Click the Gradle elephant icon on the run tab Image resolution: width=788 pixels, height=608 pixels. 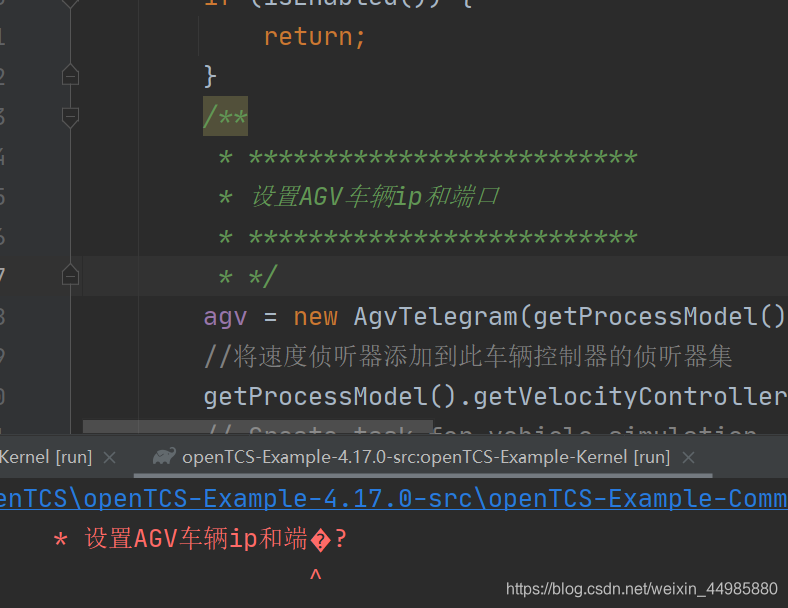pos(164,457)
